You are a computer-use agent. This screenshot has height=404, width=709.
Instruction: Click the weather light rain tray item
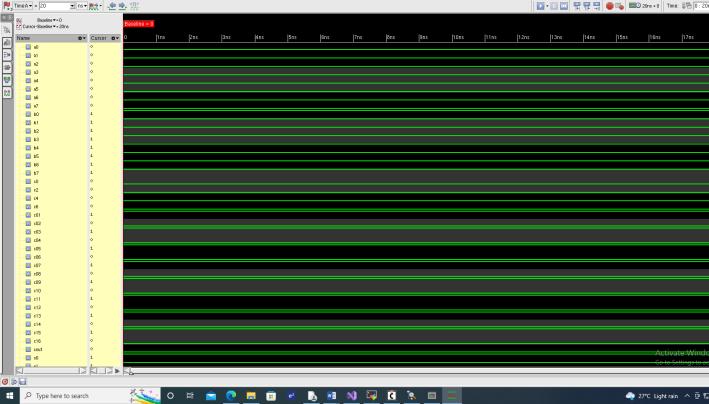click(652, 396)
